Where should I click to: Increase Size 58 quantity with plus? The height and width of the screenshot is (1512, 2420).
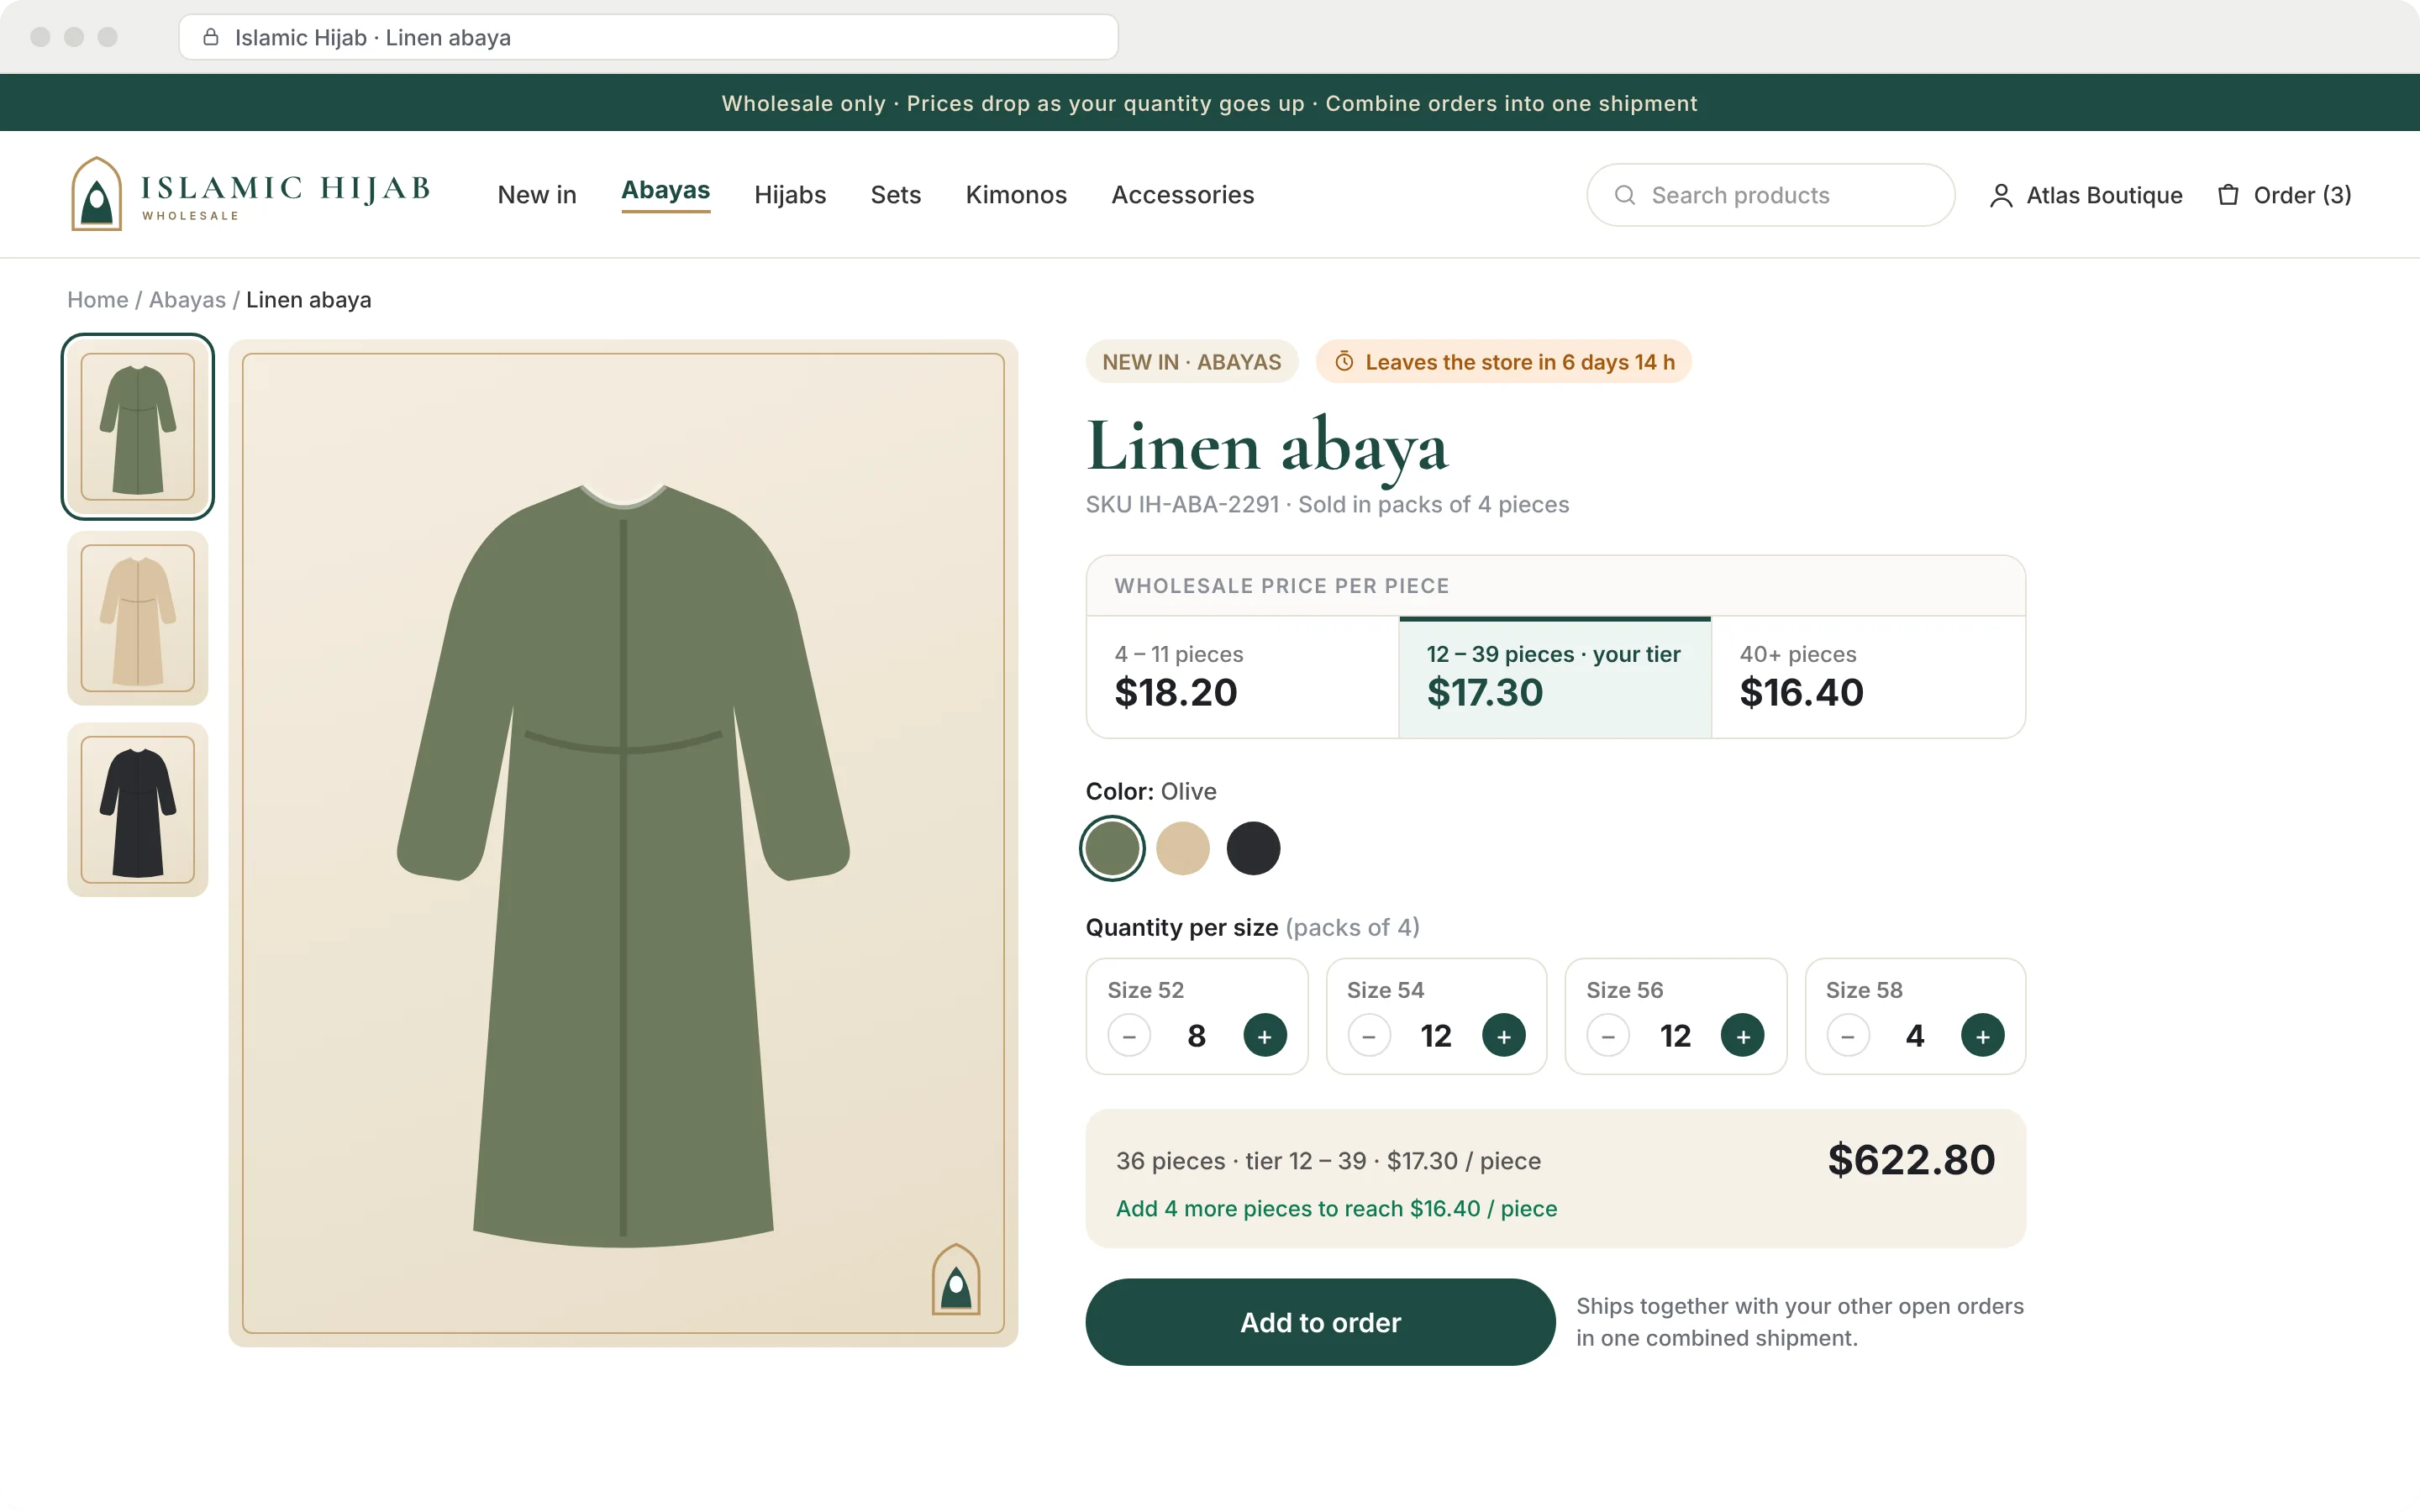(x=1982, y=1036)
